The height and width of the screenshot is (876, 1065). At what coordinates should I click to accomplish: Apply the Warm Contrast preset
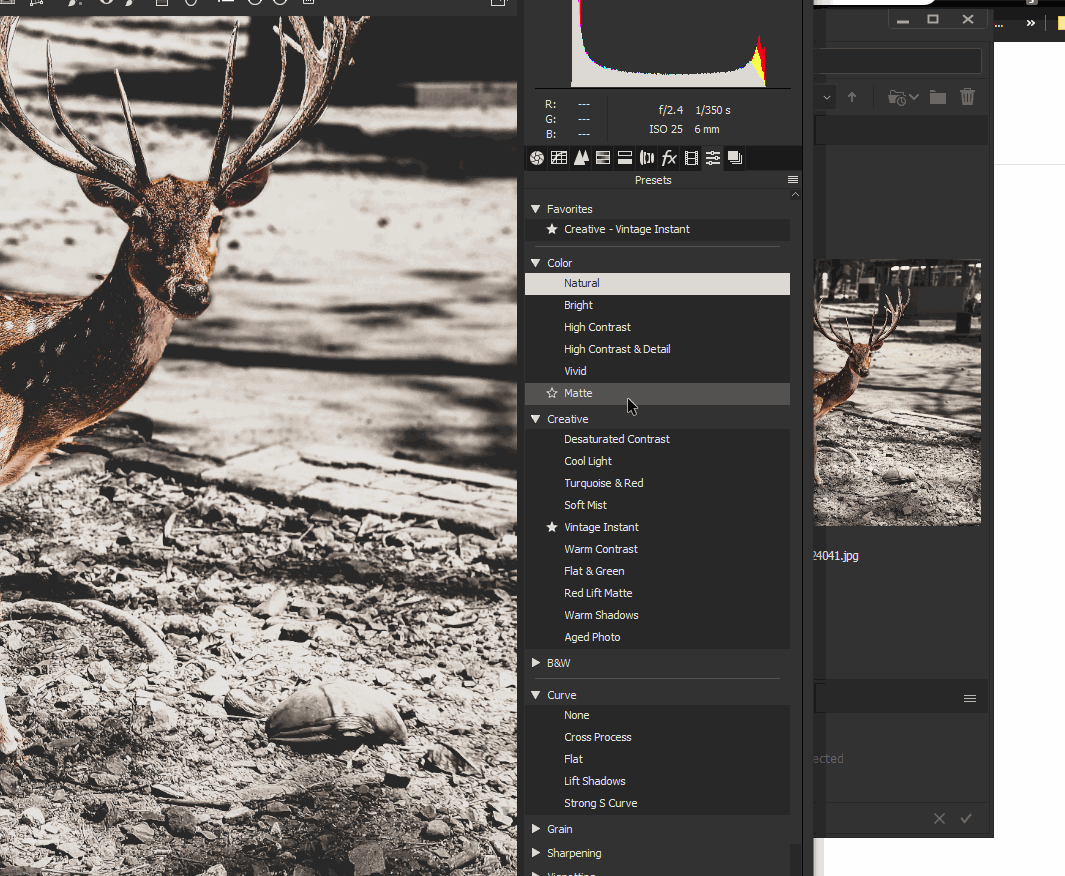(657, 549)
